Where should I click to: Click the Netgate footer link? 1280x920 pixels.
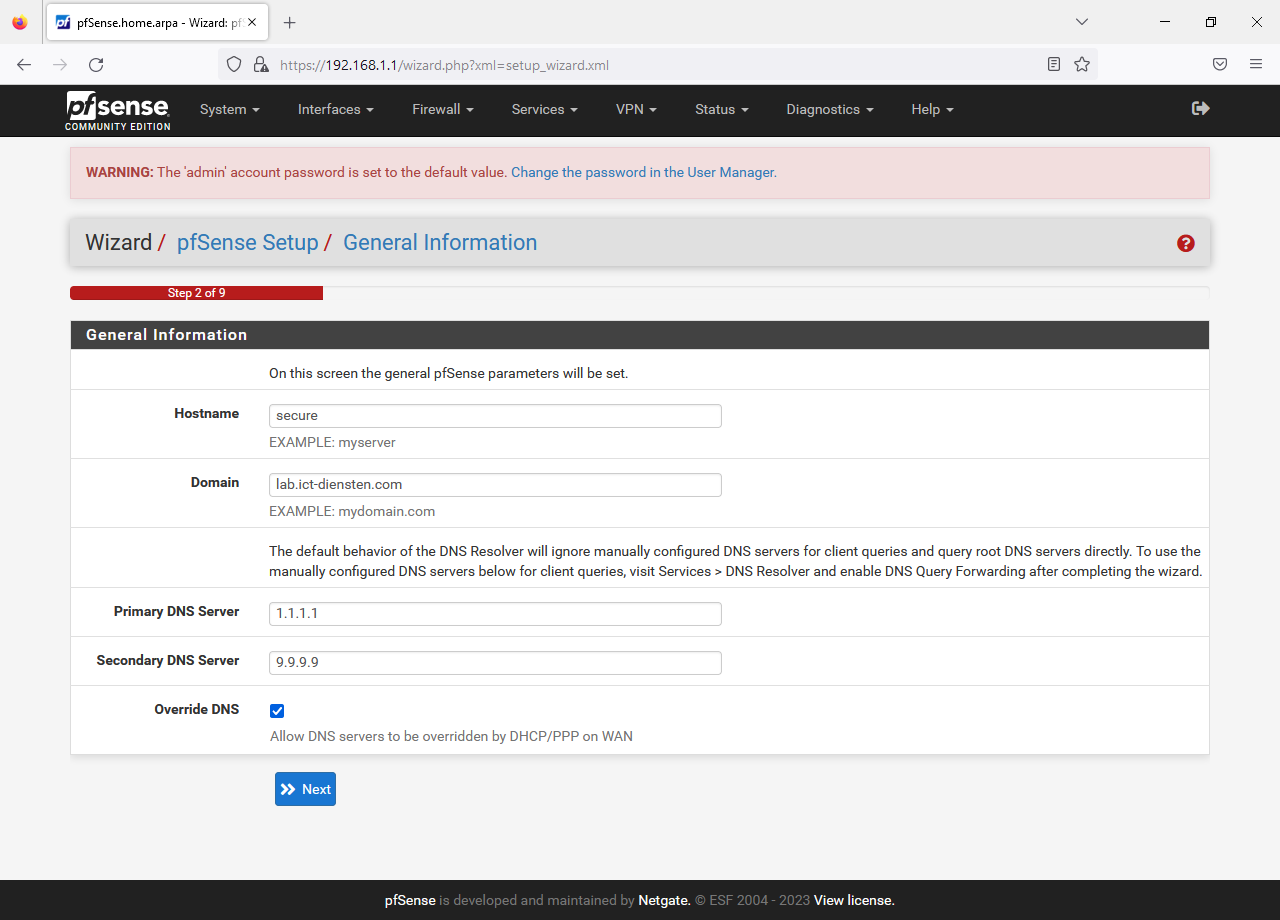tap(664, 900)
